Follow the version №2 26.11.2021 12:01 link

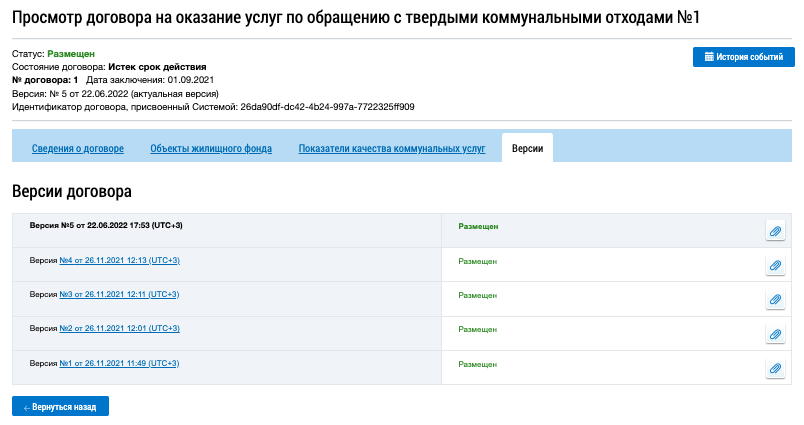[x=119, y=328]
